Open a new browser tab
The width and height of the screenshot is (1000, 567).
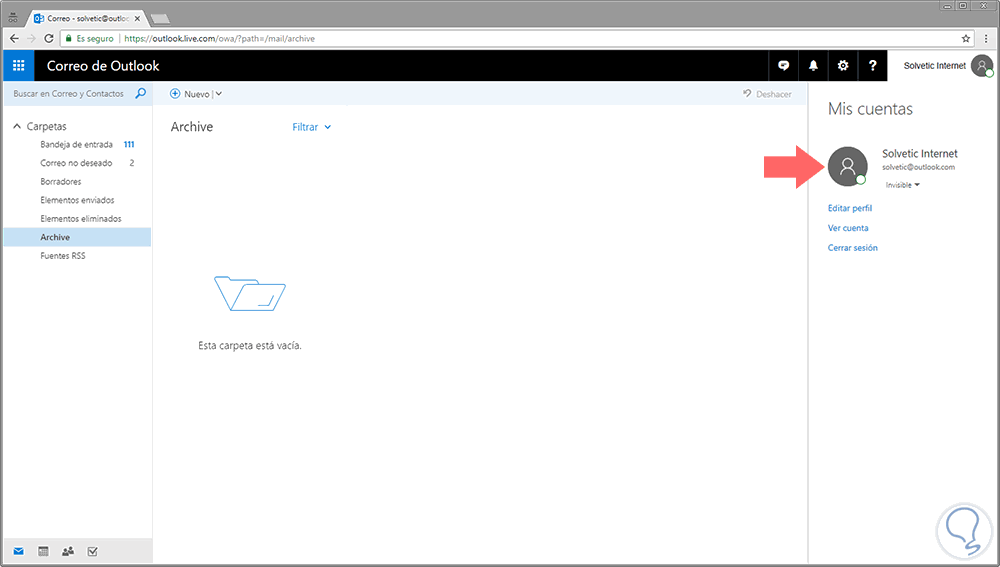coord(159,18)
